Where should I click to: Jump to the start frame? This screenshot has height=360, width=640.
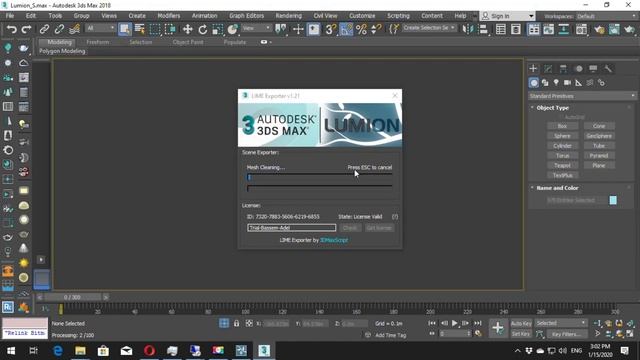(432, 323)
